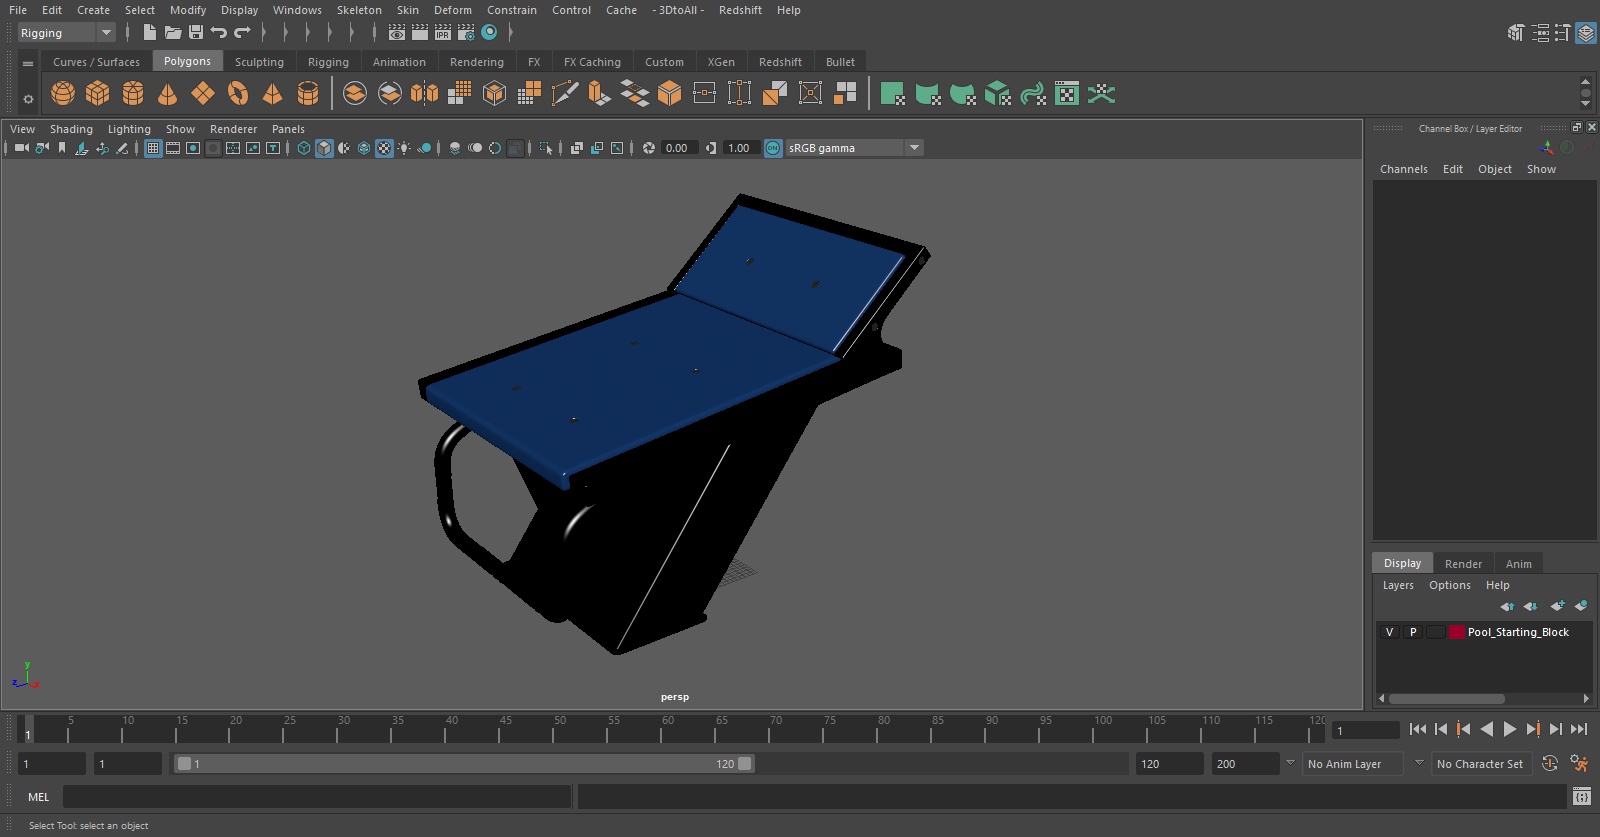
Task: Open the UV Editor checker-window shelf icon
Action: [1067, 94]
